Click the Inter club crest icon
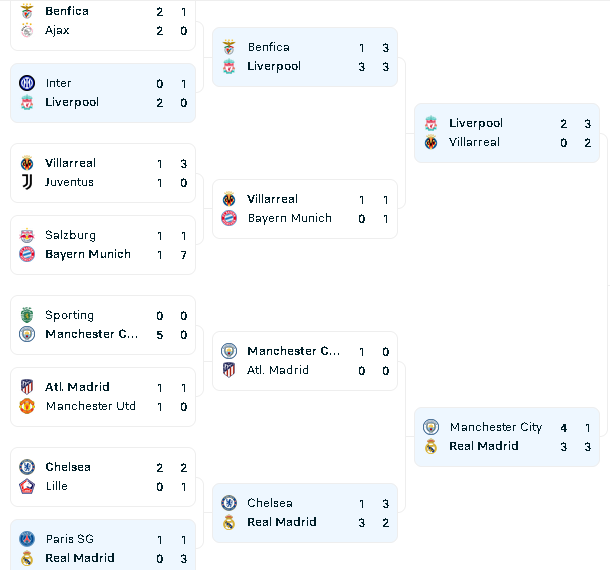This screenshot has width=610, height=570. (27, 83)
